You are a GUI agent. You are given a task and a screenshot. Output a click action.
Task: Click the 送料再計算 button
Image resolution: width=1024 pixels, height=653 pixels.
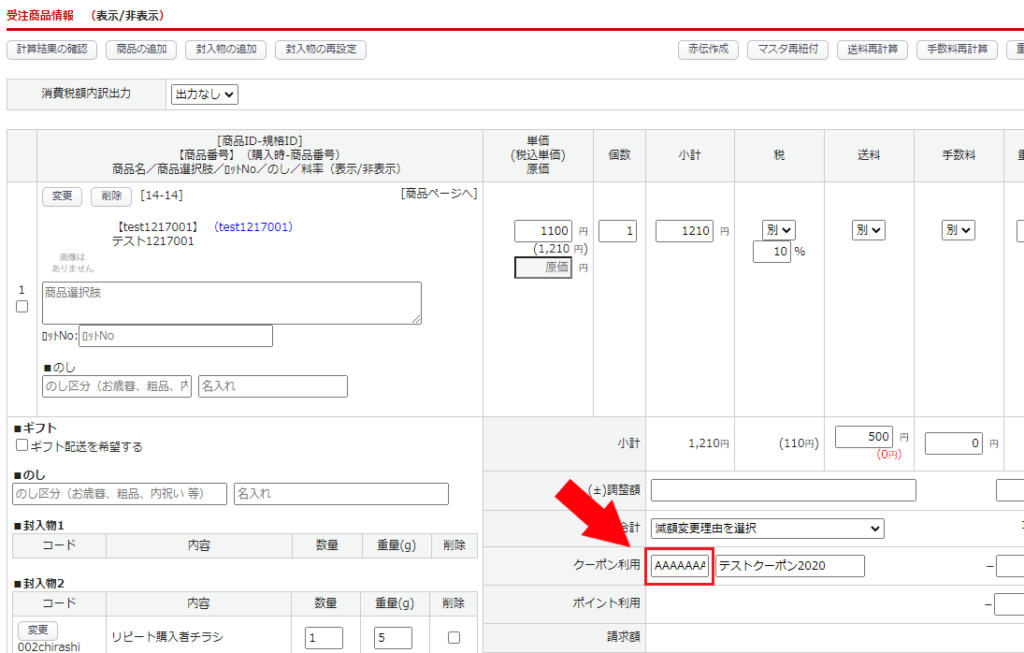point(872,50)
